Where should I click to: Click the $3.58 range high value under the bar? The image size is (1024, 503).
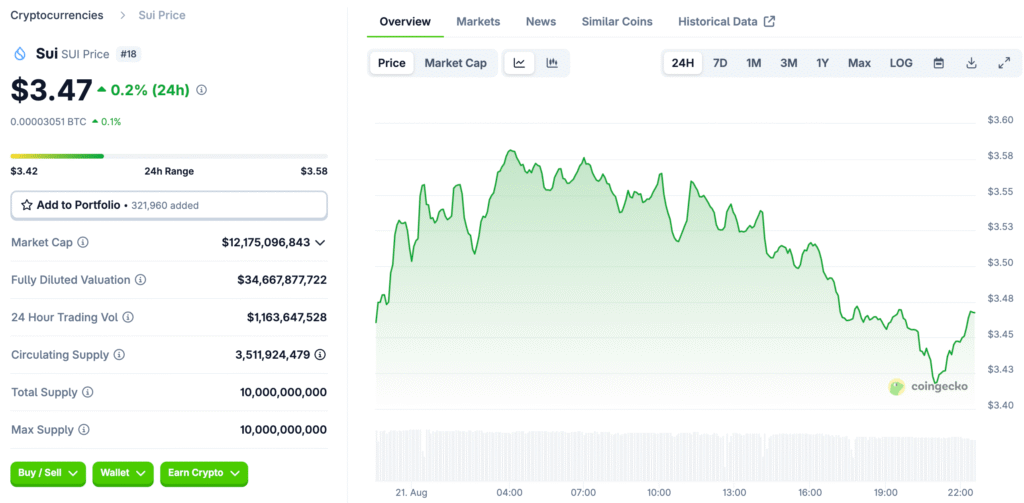click(x=314, y=171)
